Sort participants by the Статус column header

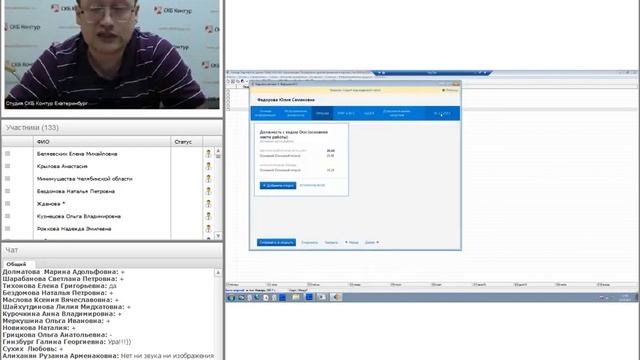[186, 142]
